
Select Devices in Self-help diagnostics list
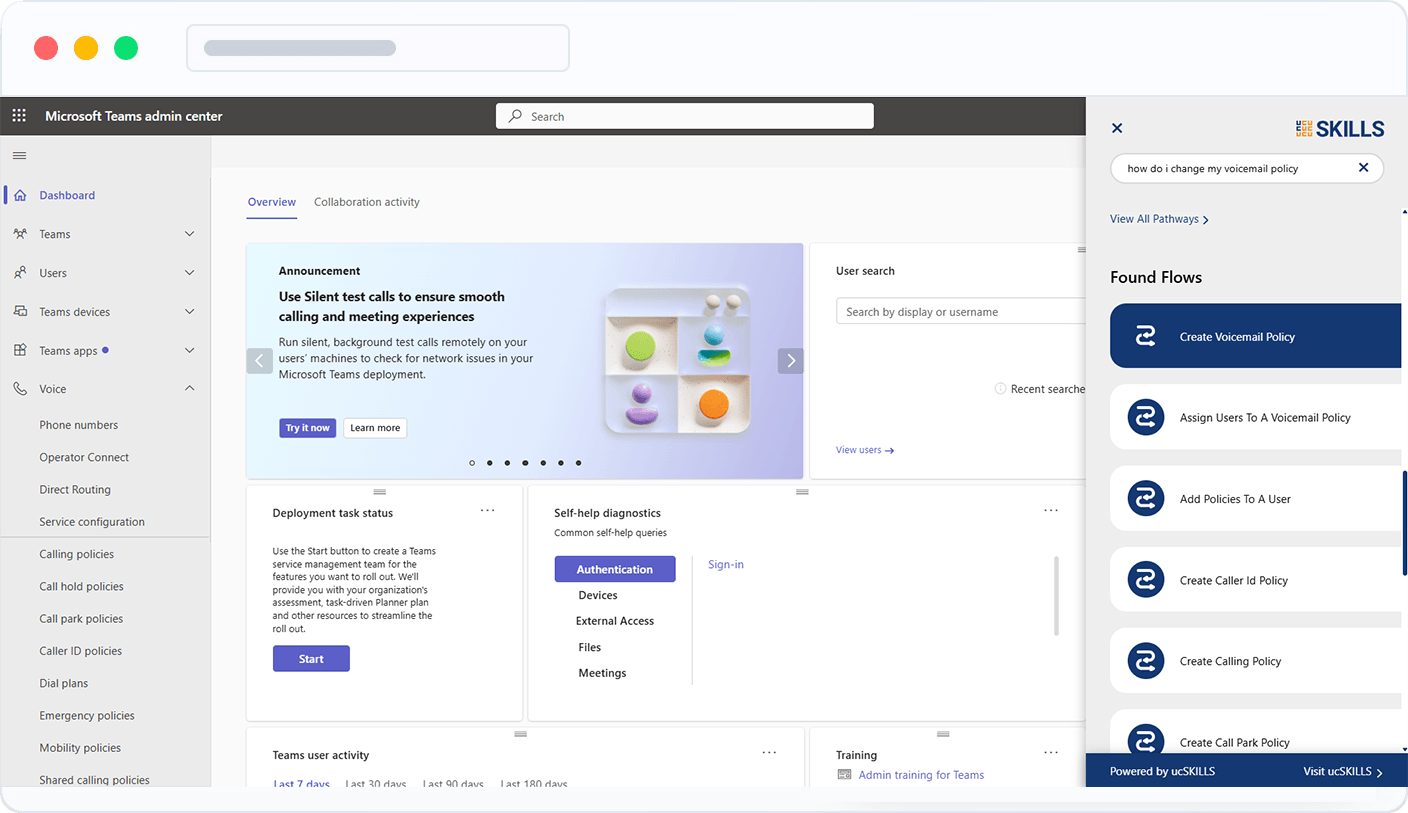598,595
